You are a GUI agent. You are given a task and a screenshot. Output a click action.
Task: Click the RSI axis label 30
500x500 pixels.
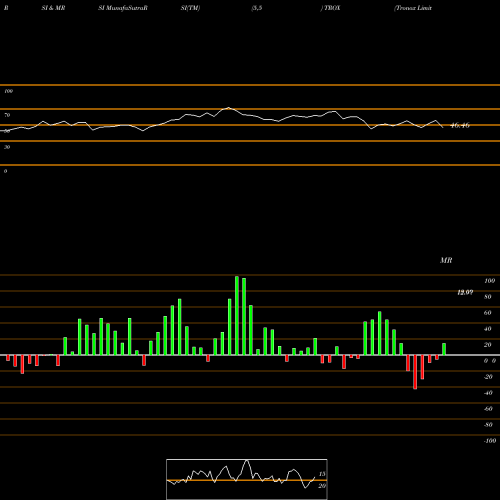click(x=7, y=147)
